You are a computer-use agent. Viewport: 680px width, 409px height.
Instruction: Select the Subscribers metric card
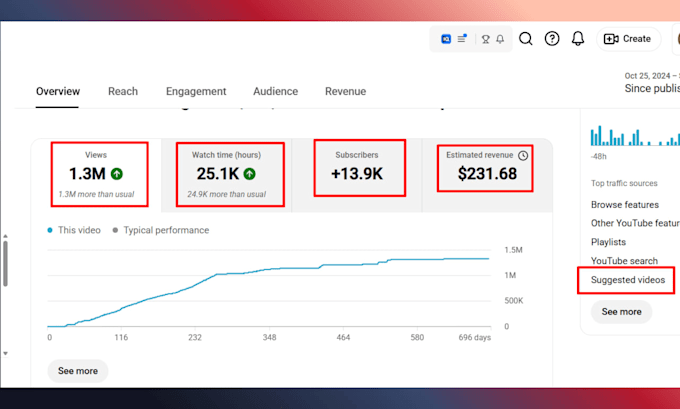coord(357,175)
